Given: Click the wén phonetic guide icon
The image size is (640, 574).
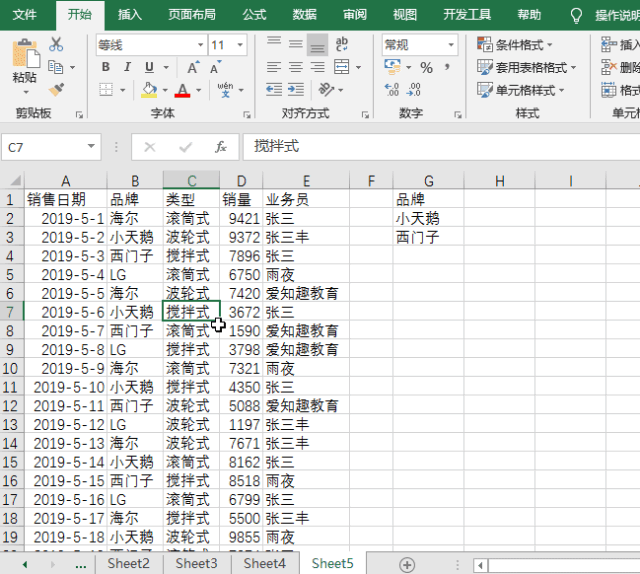Looking at the screenshot, I should 225,89.
